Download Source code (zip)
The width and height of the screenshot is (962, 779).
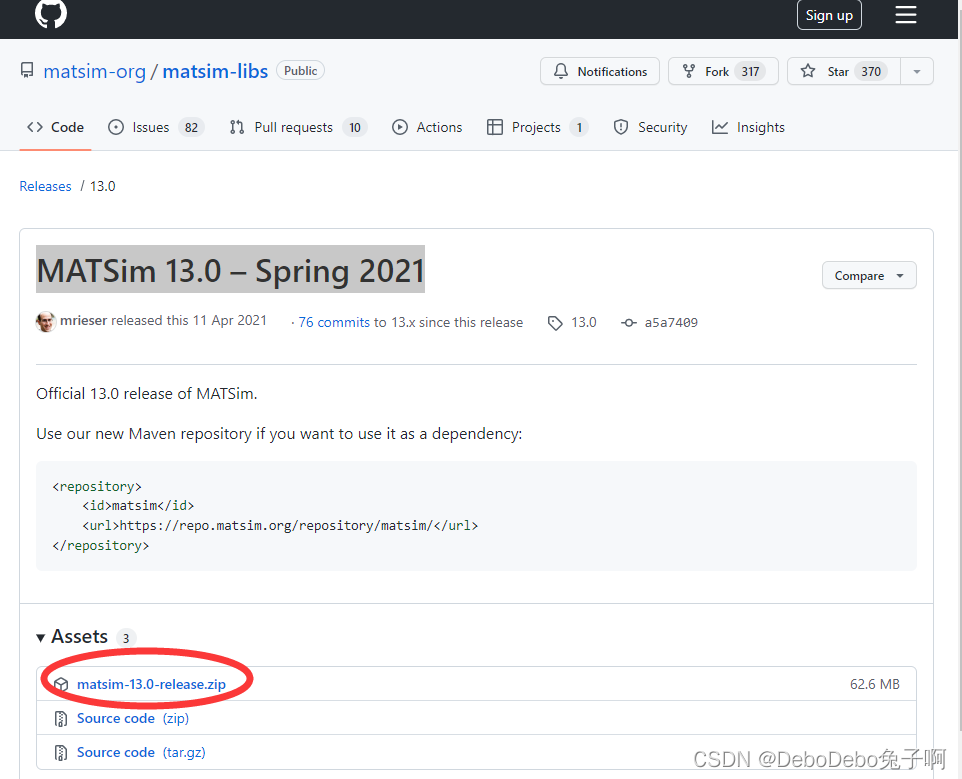click(133, 718)
